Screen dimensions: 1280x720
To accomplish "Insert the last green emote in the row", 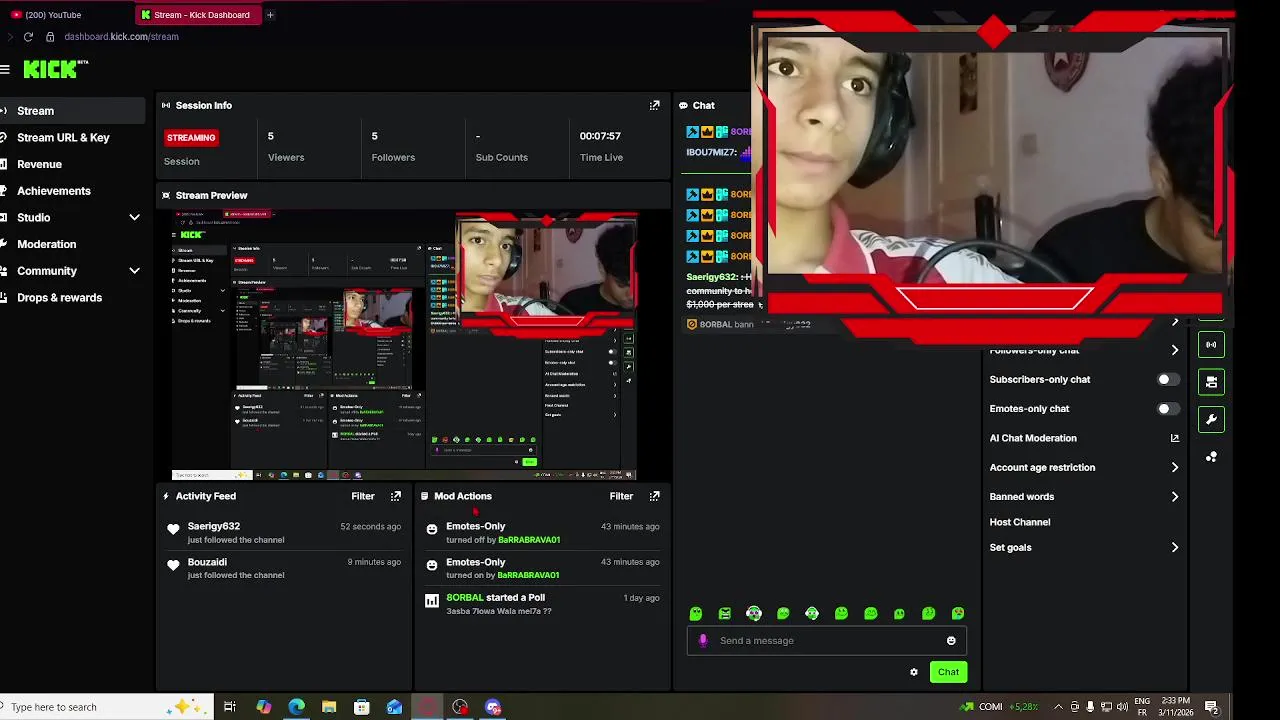I will click(x=958, y=613).
